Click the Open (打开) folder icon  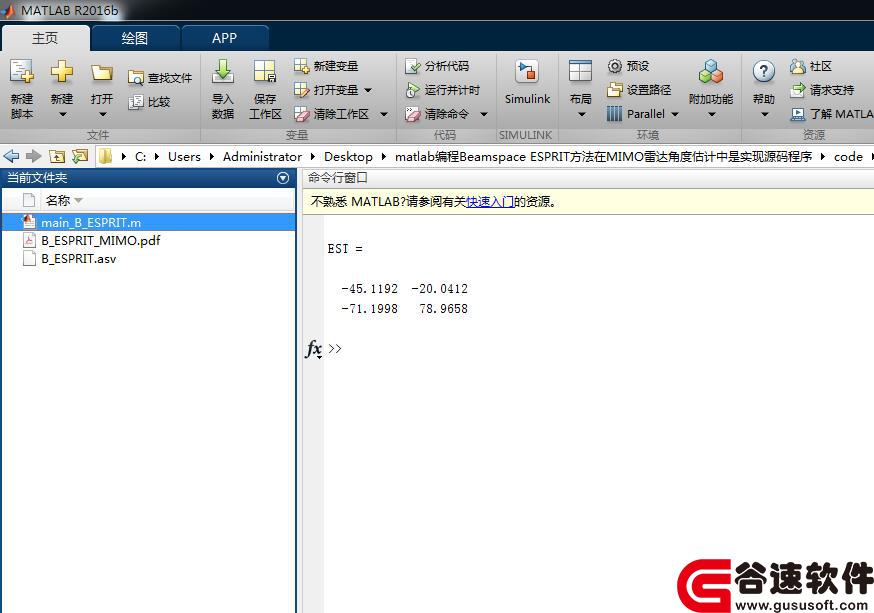pyautogui.click(x=102, y=72)
